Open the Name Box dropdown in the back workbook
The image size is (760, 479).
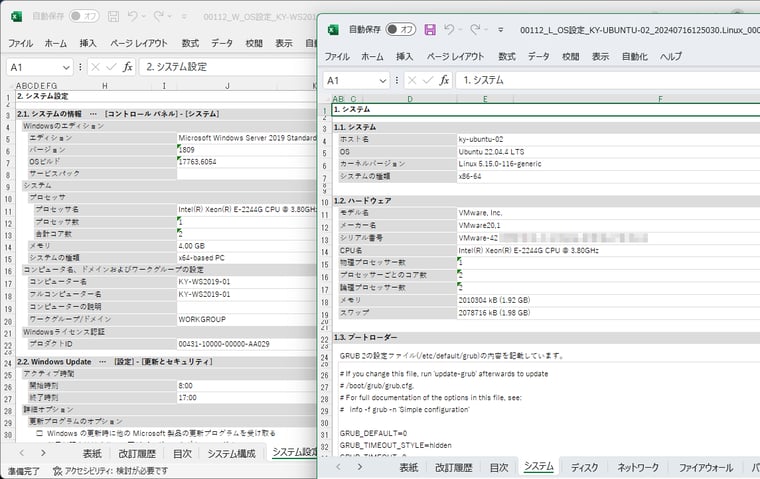pyautogui.click(x=66, y=67)
